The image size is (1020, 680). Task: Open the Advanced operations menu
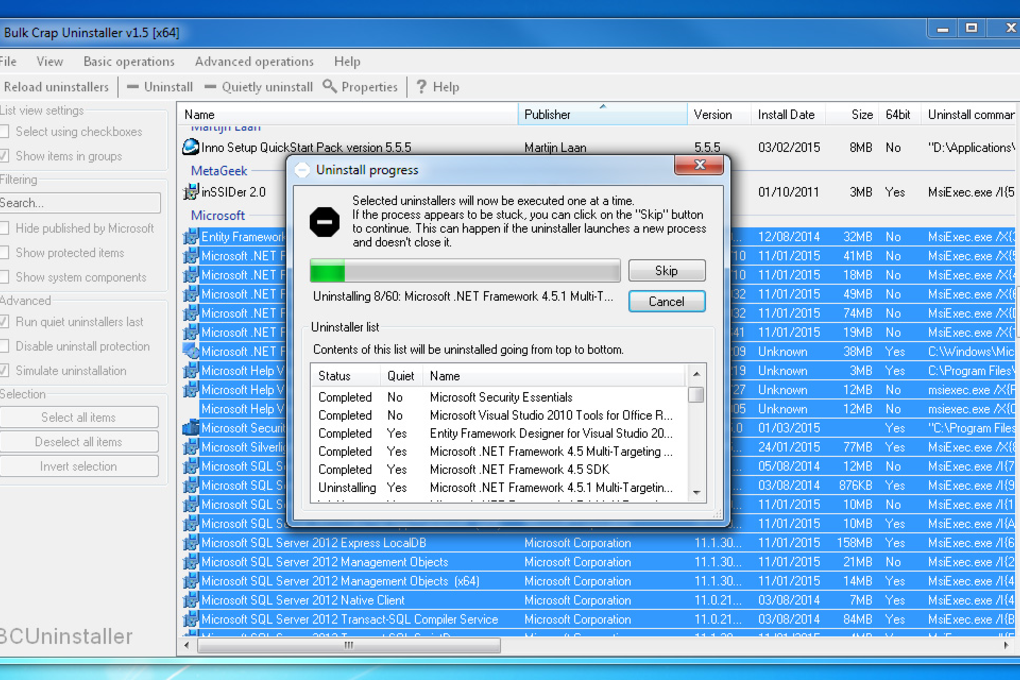pyautogui.click(x=254, y=61)
